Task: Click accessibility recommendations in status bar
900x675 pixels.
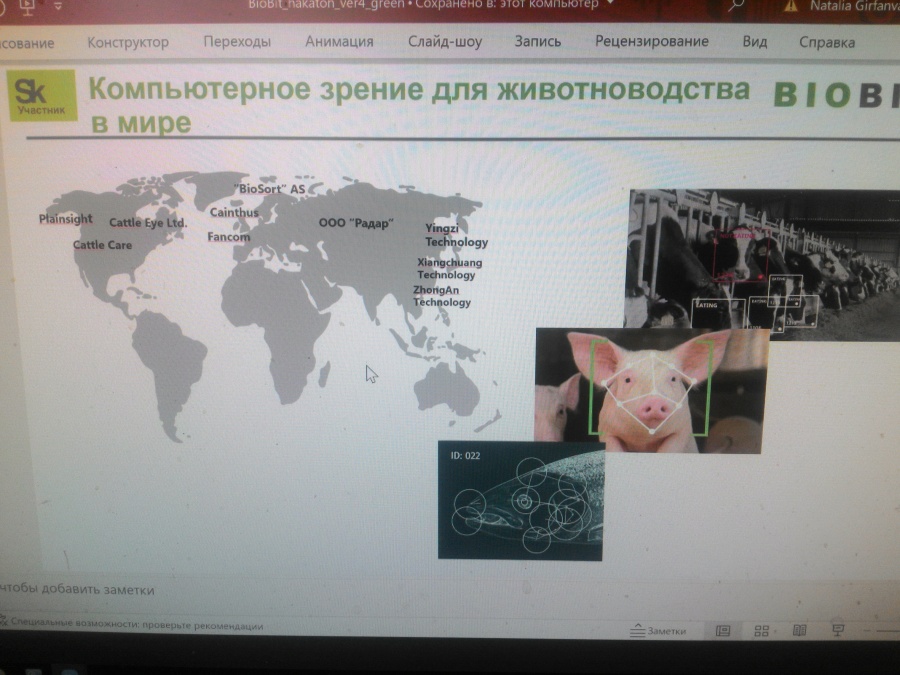Action: (135, 626)
